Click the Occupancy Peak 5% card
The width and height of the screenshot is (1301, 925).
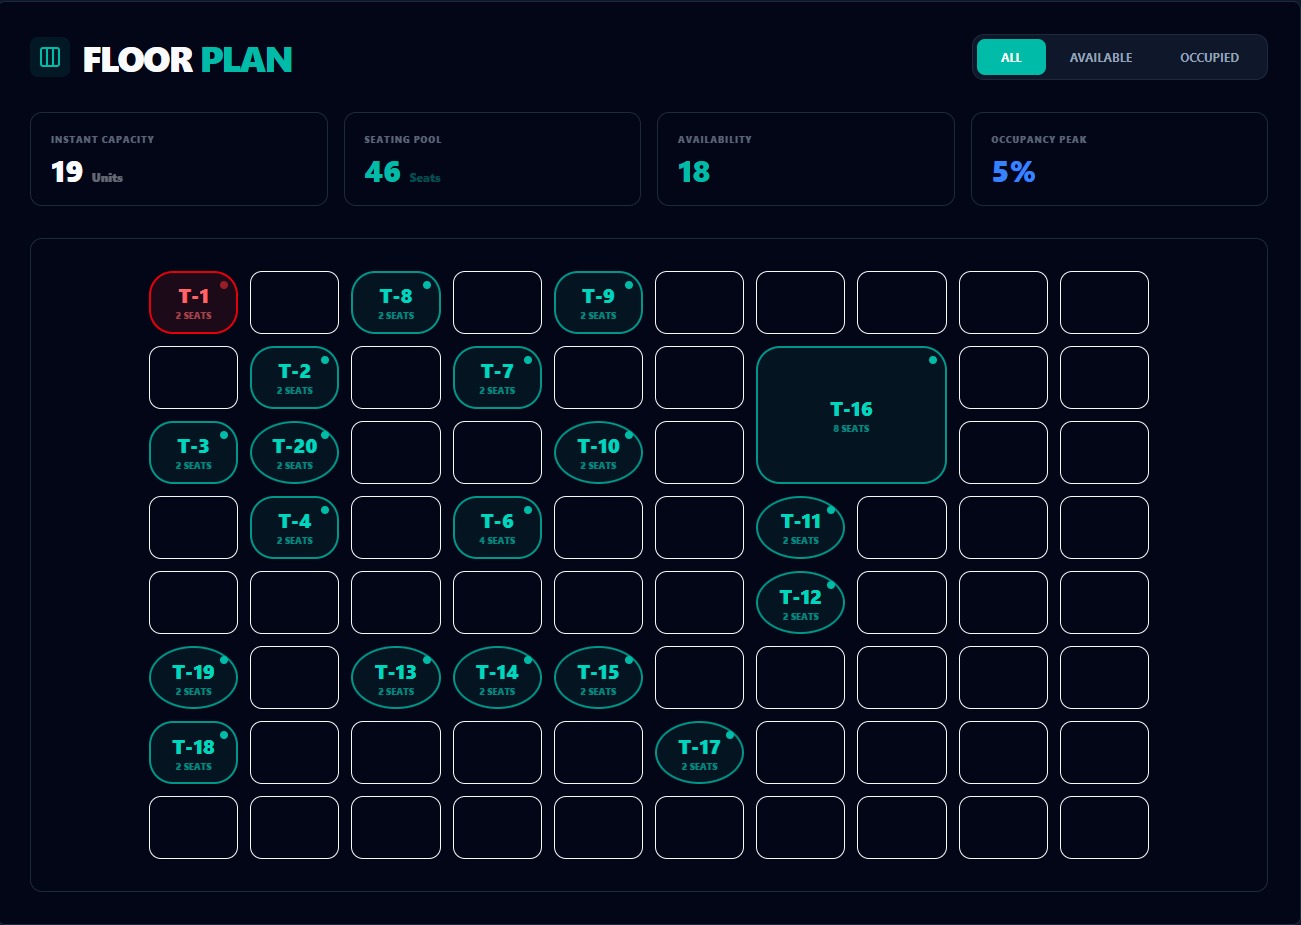(x=1118, y=159)
